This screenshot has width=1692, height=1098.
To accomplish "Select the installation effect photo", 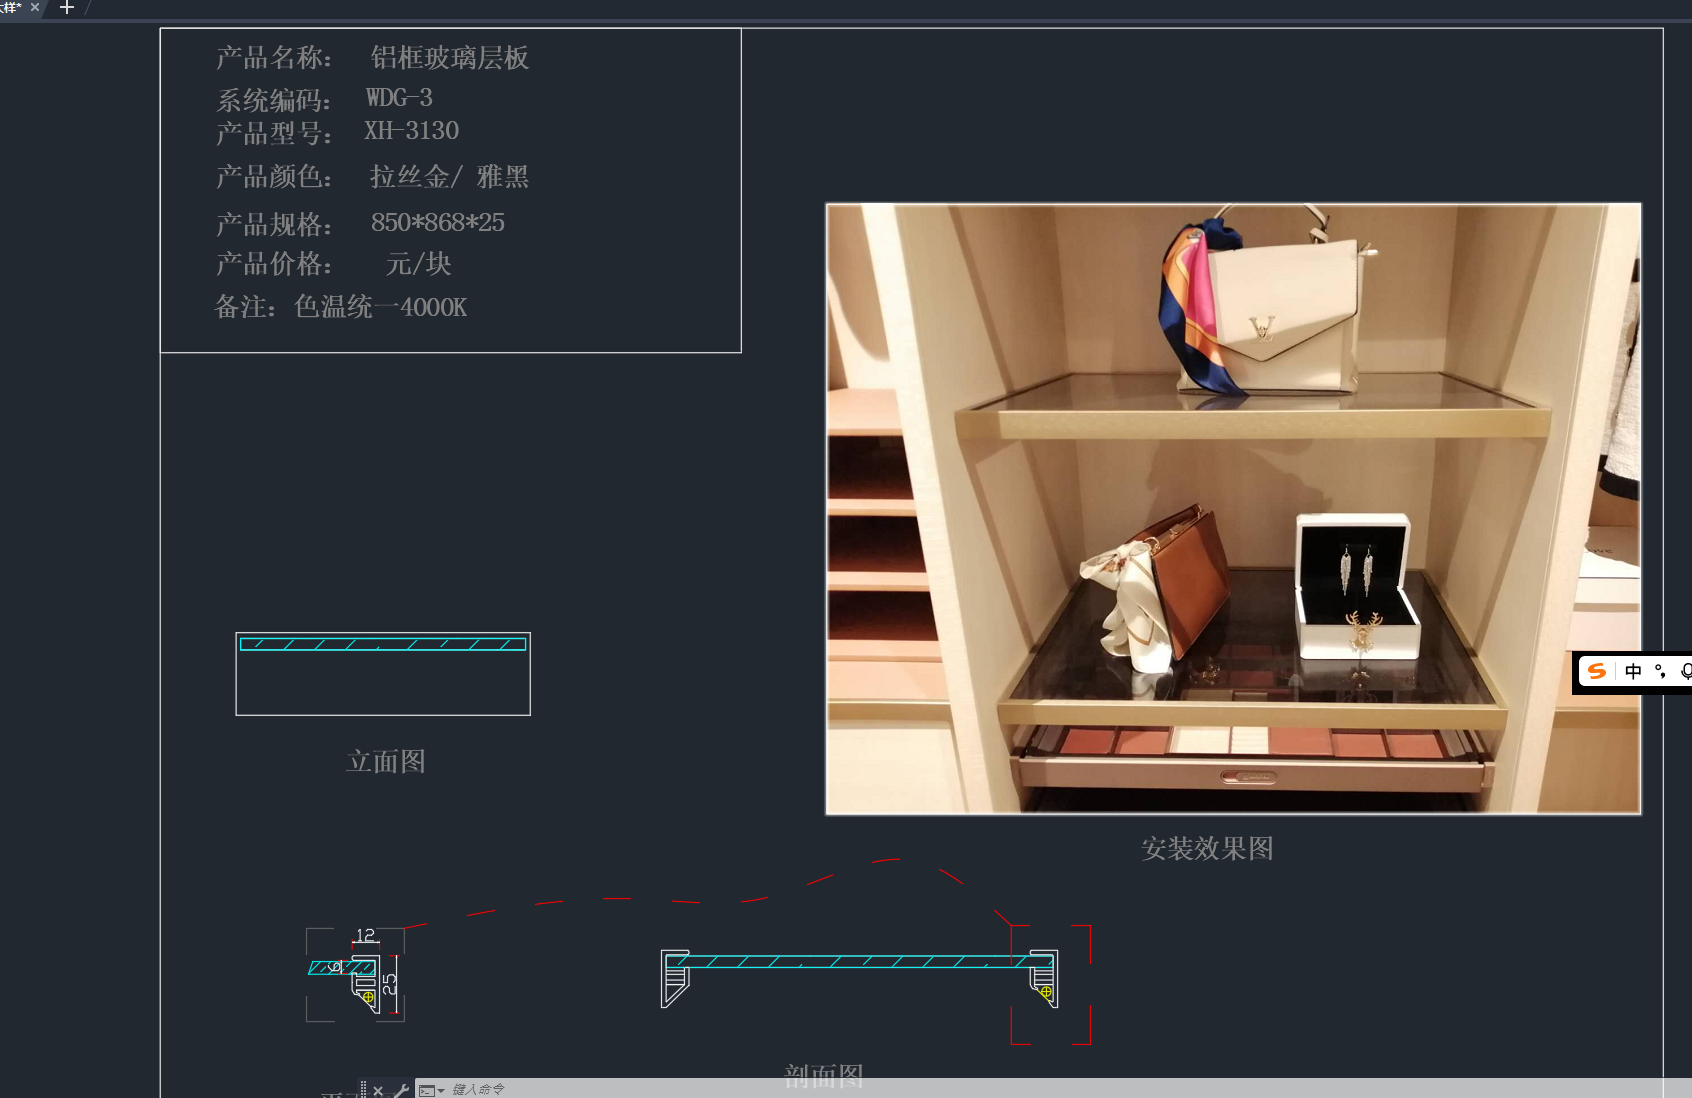I will click(1232, 508).
